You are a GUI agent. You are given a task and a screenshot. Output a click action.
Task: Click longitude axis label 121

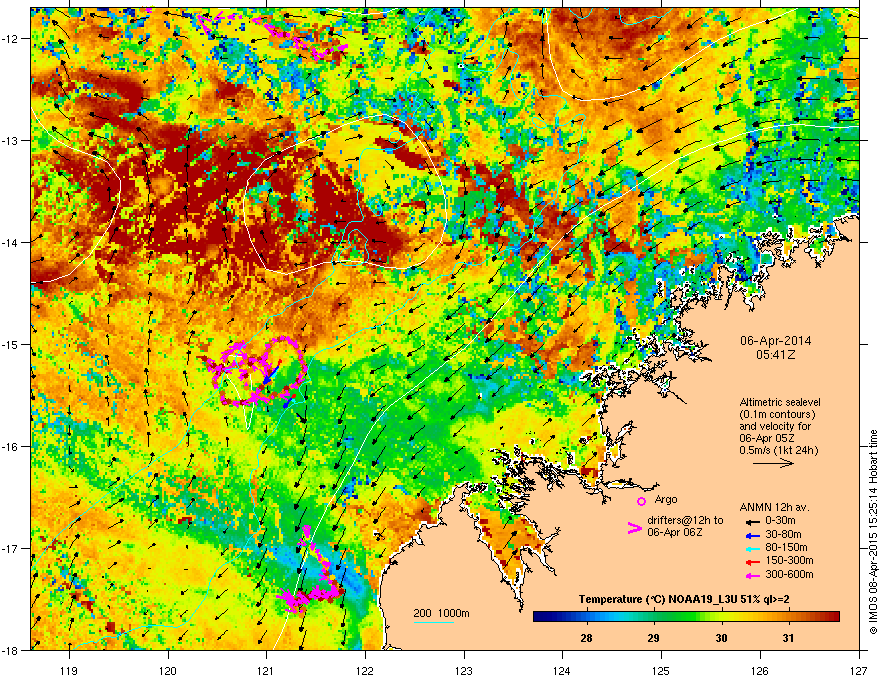coord(266,670)
